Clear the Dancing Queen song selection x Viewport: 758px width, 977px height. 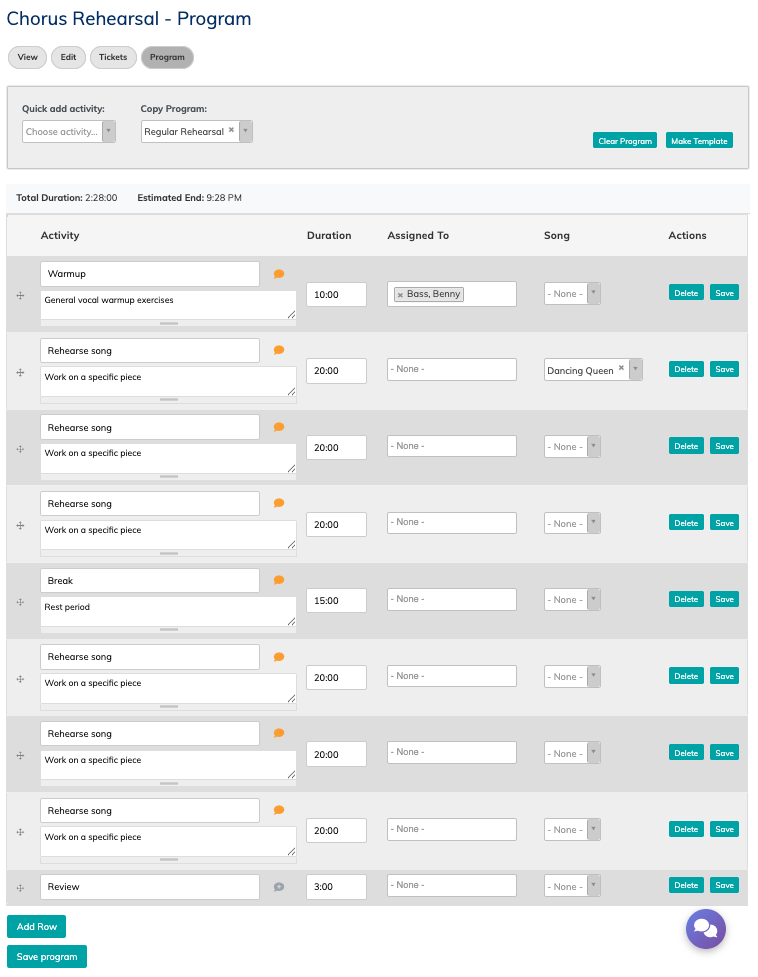pyautogui.click(x=621, y=369)
